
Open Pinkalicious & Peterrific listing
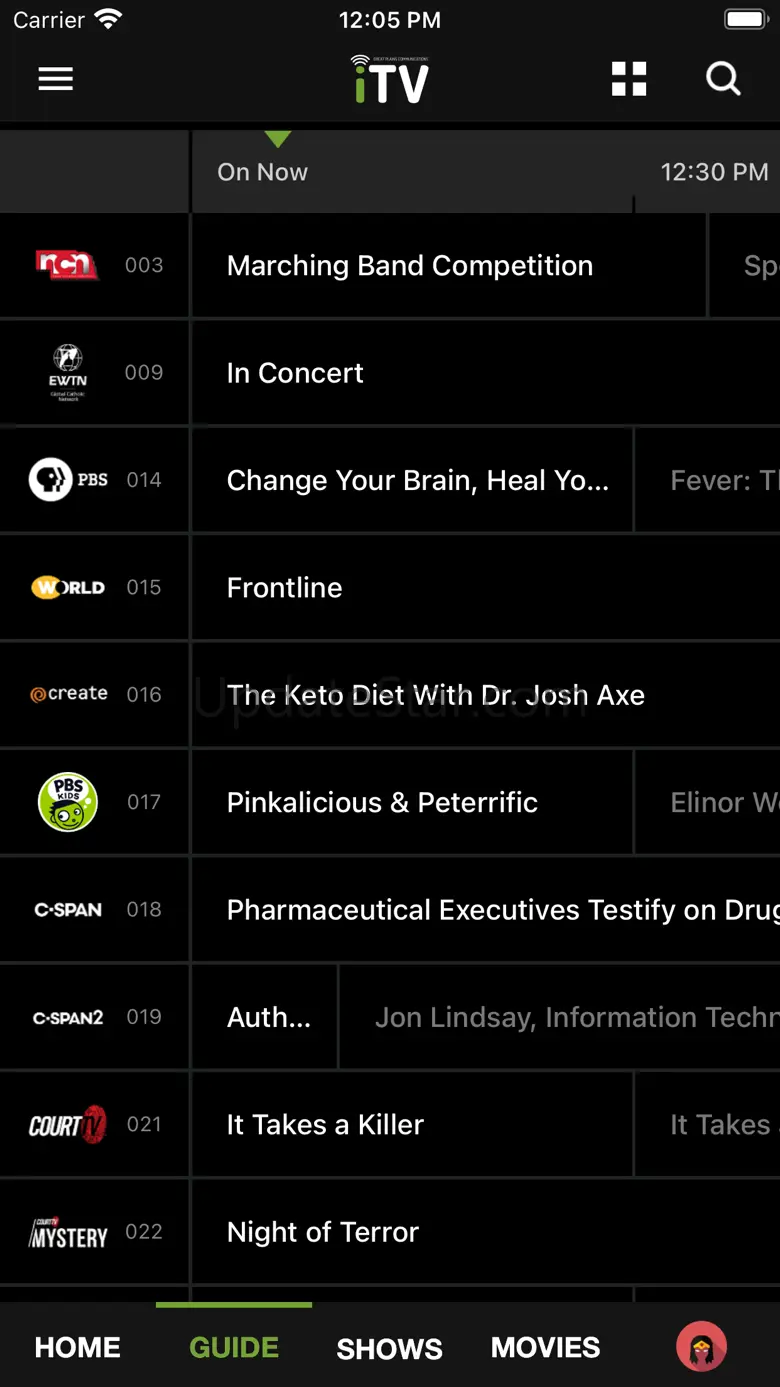(382, 803)
